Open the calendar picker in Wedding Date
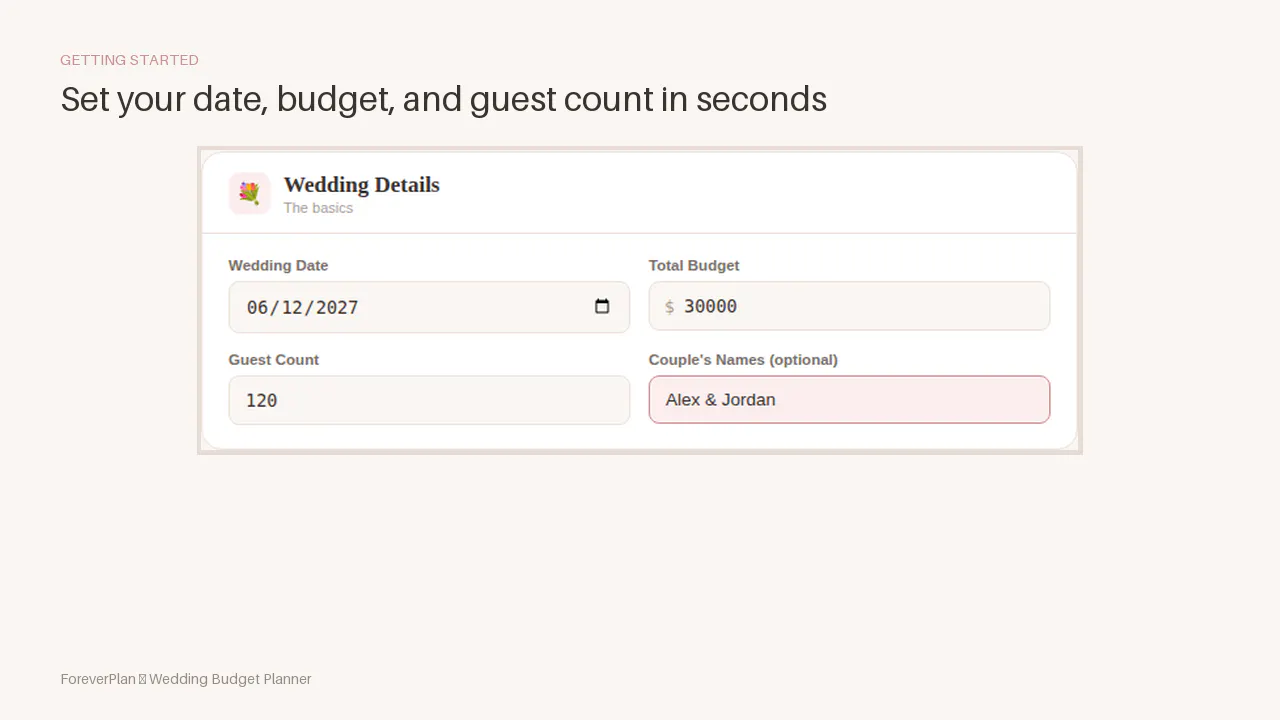This screenshot has height=720, width=1280. click(x=602, y=306)
